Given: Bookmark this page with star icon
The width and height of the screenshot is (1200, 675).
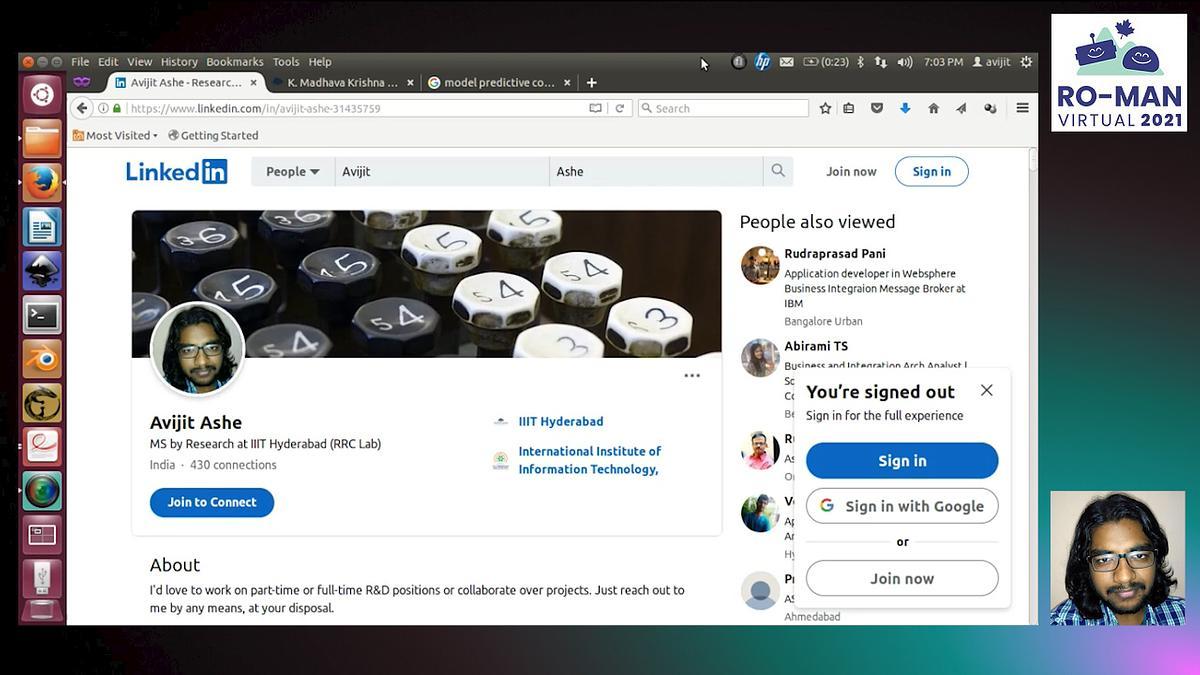Looking at the screenshot, I should 825,108.
